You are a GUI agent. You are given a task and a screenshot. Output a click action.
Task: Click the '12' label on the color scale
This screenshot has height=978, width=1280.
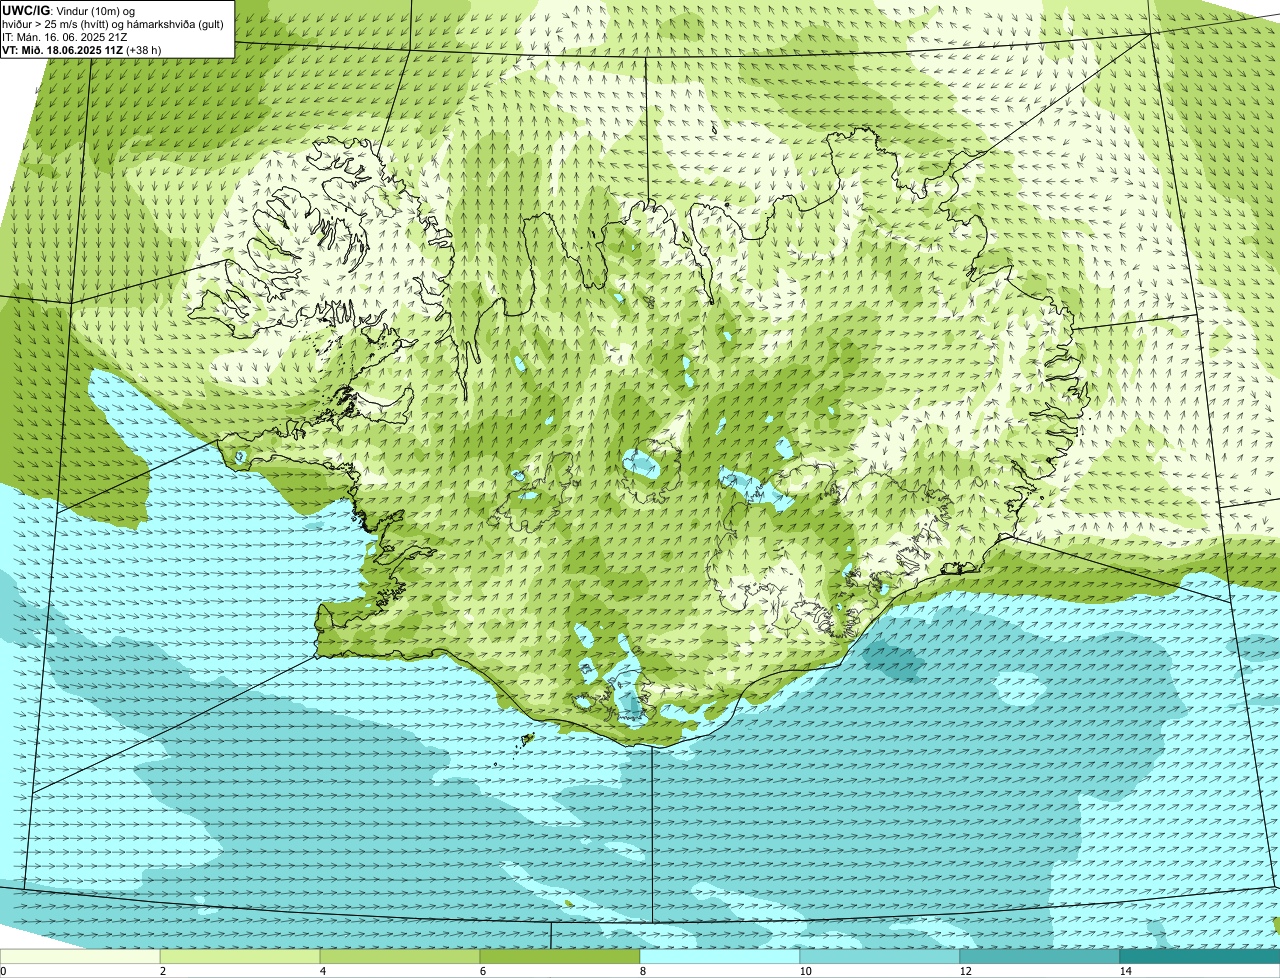pos(965,971)
